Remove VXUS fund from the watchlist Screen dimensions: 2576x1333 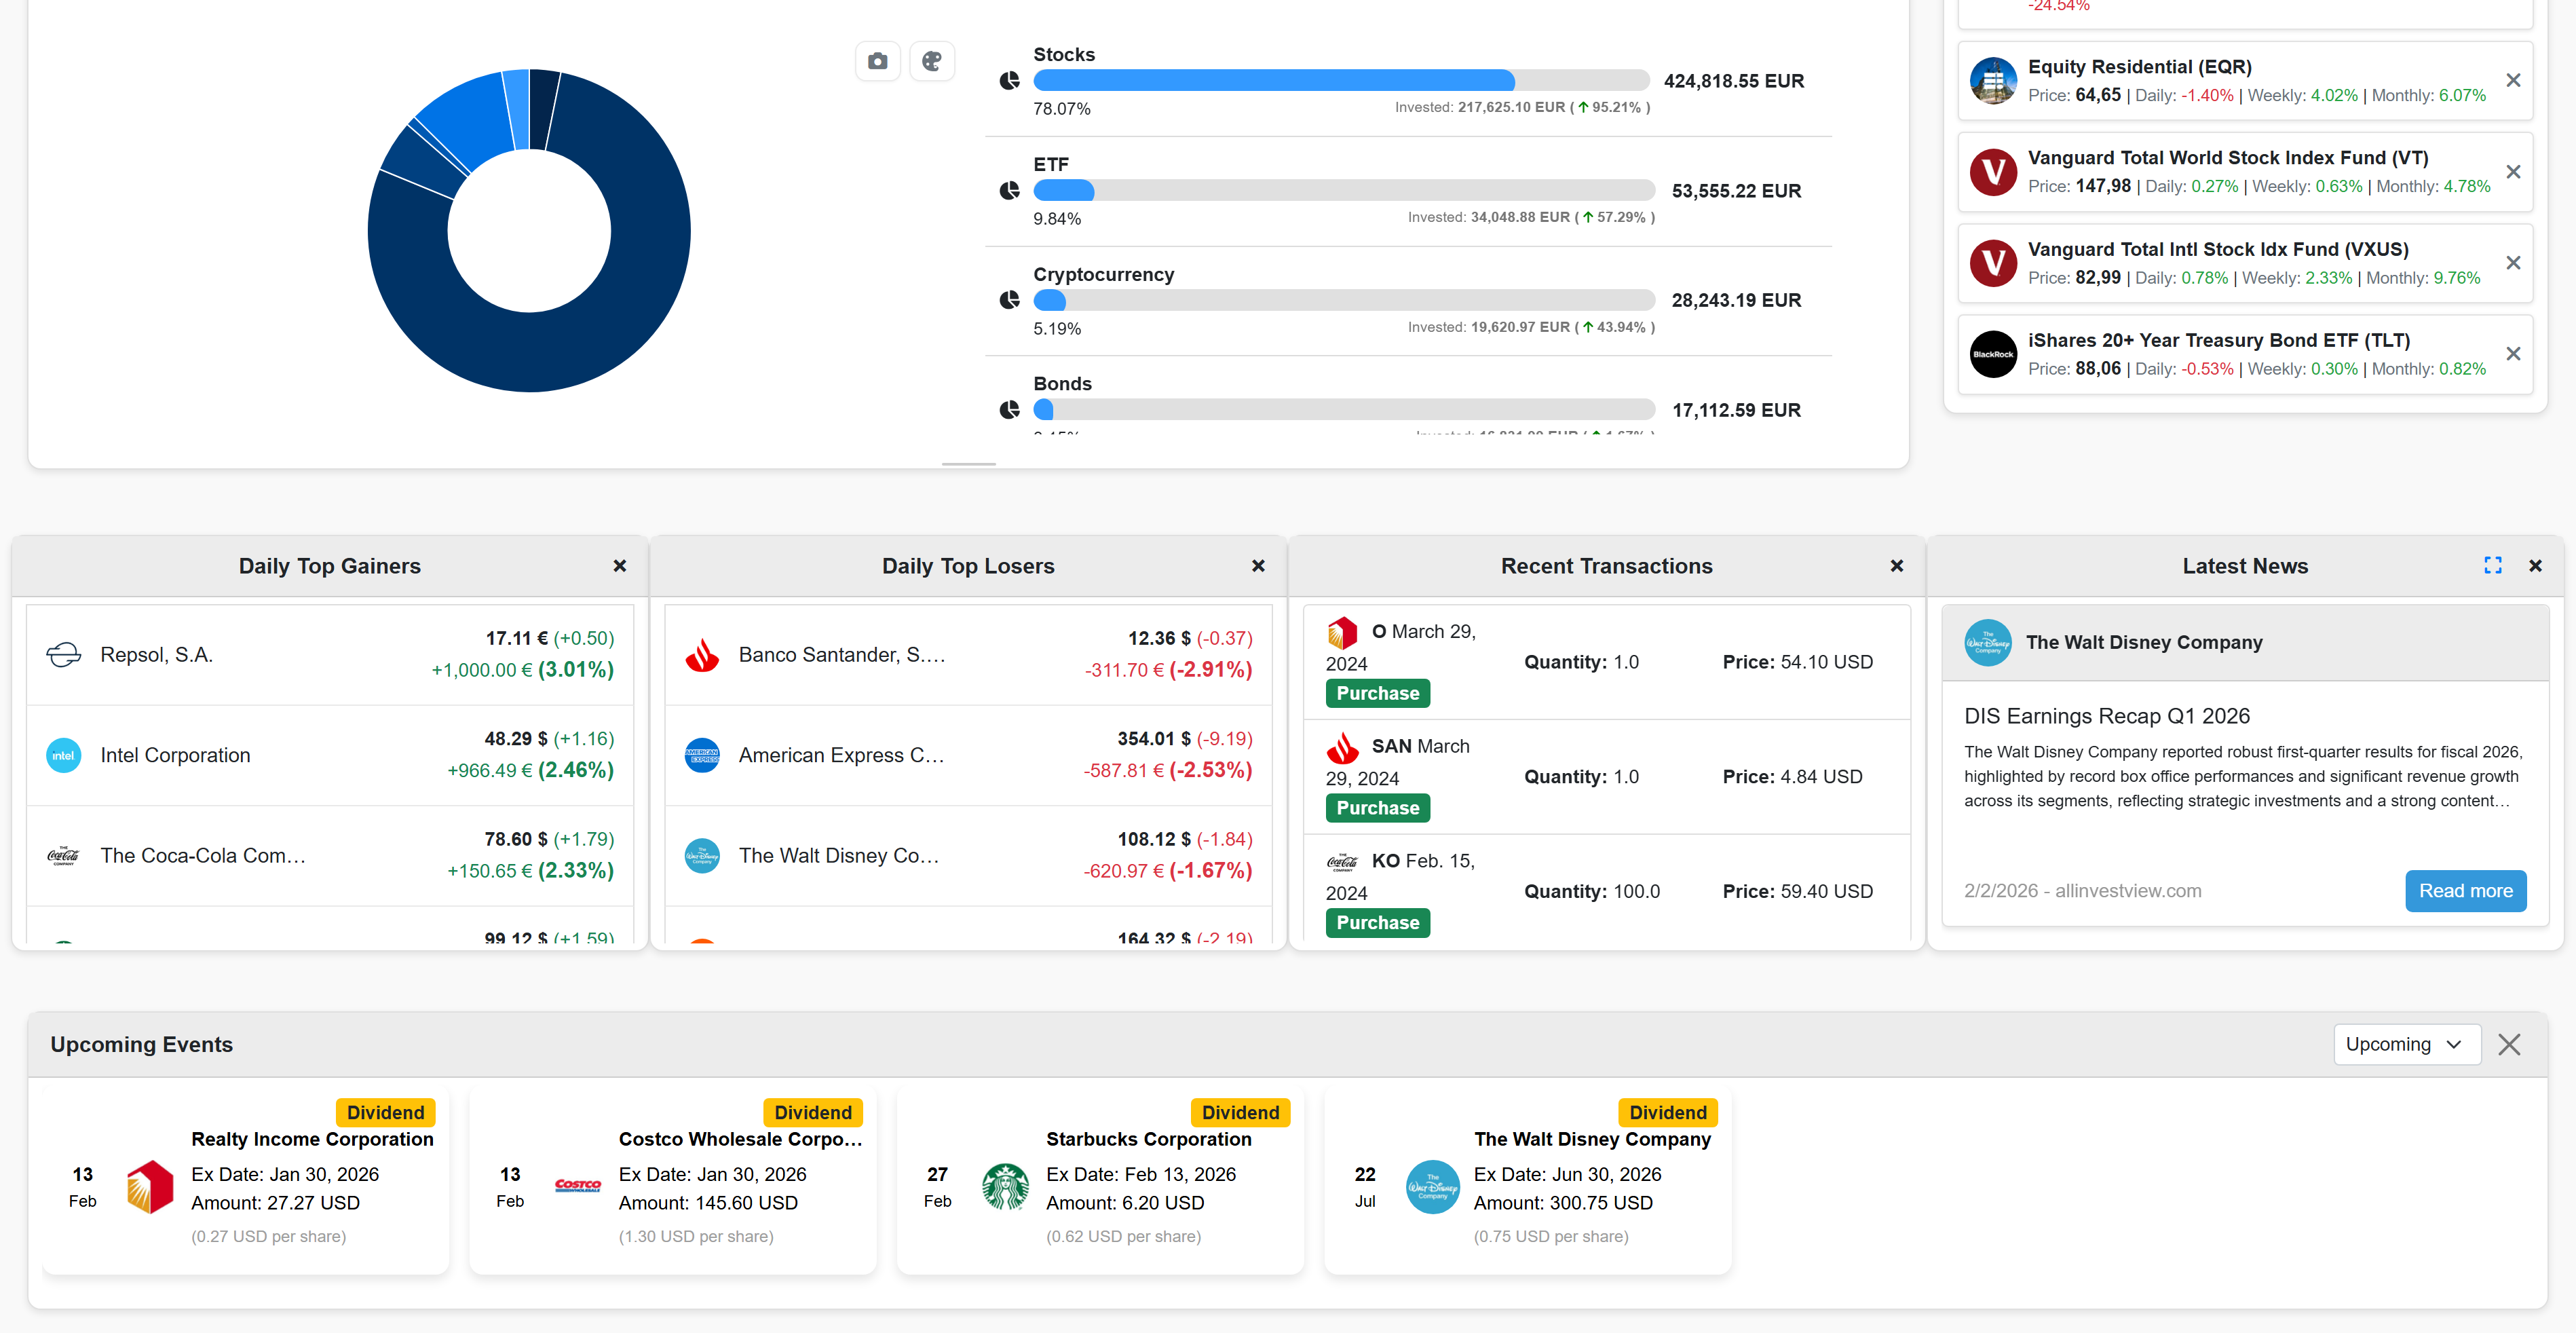[2513, 262]
